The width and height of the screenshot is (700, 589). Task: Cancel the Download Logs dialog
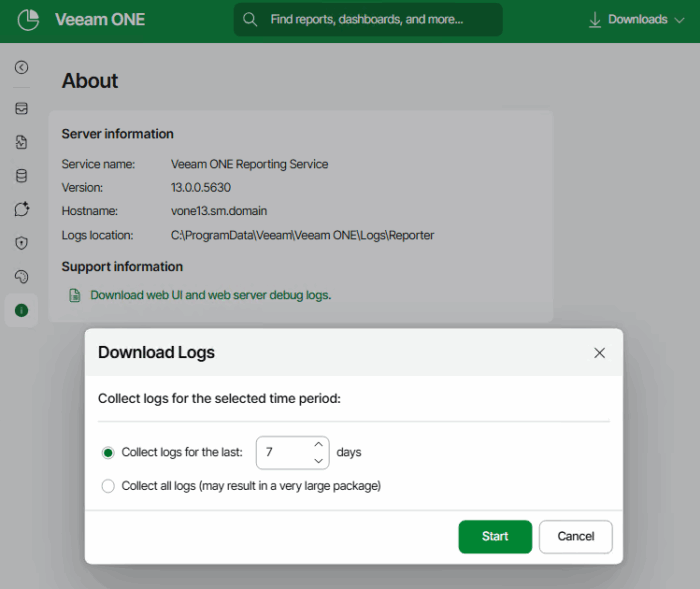(575, 536)
